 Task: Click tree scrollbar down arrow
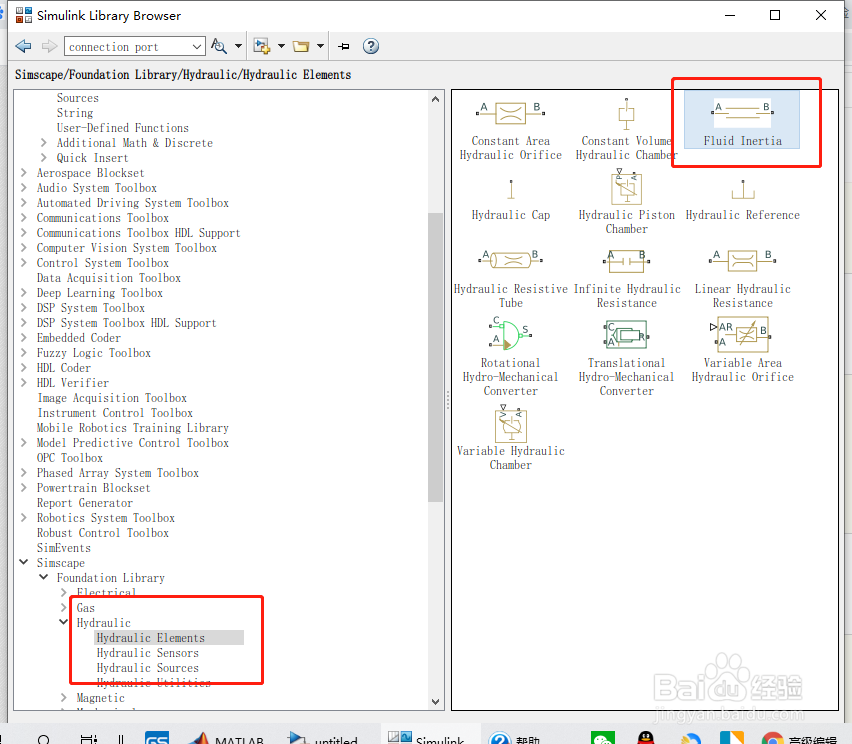(x=435, y=702)
